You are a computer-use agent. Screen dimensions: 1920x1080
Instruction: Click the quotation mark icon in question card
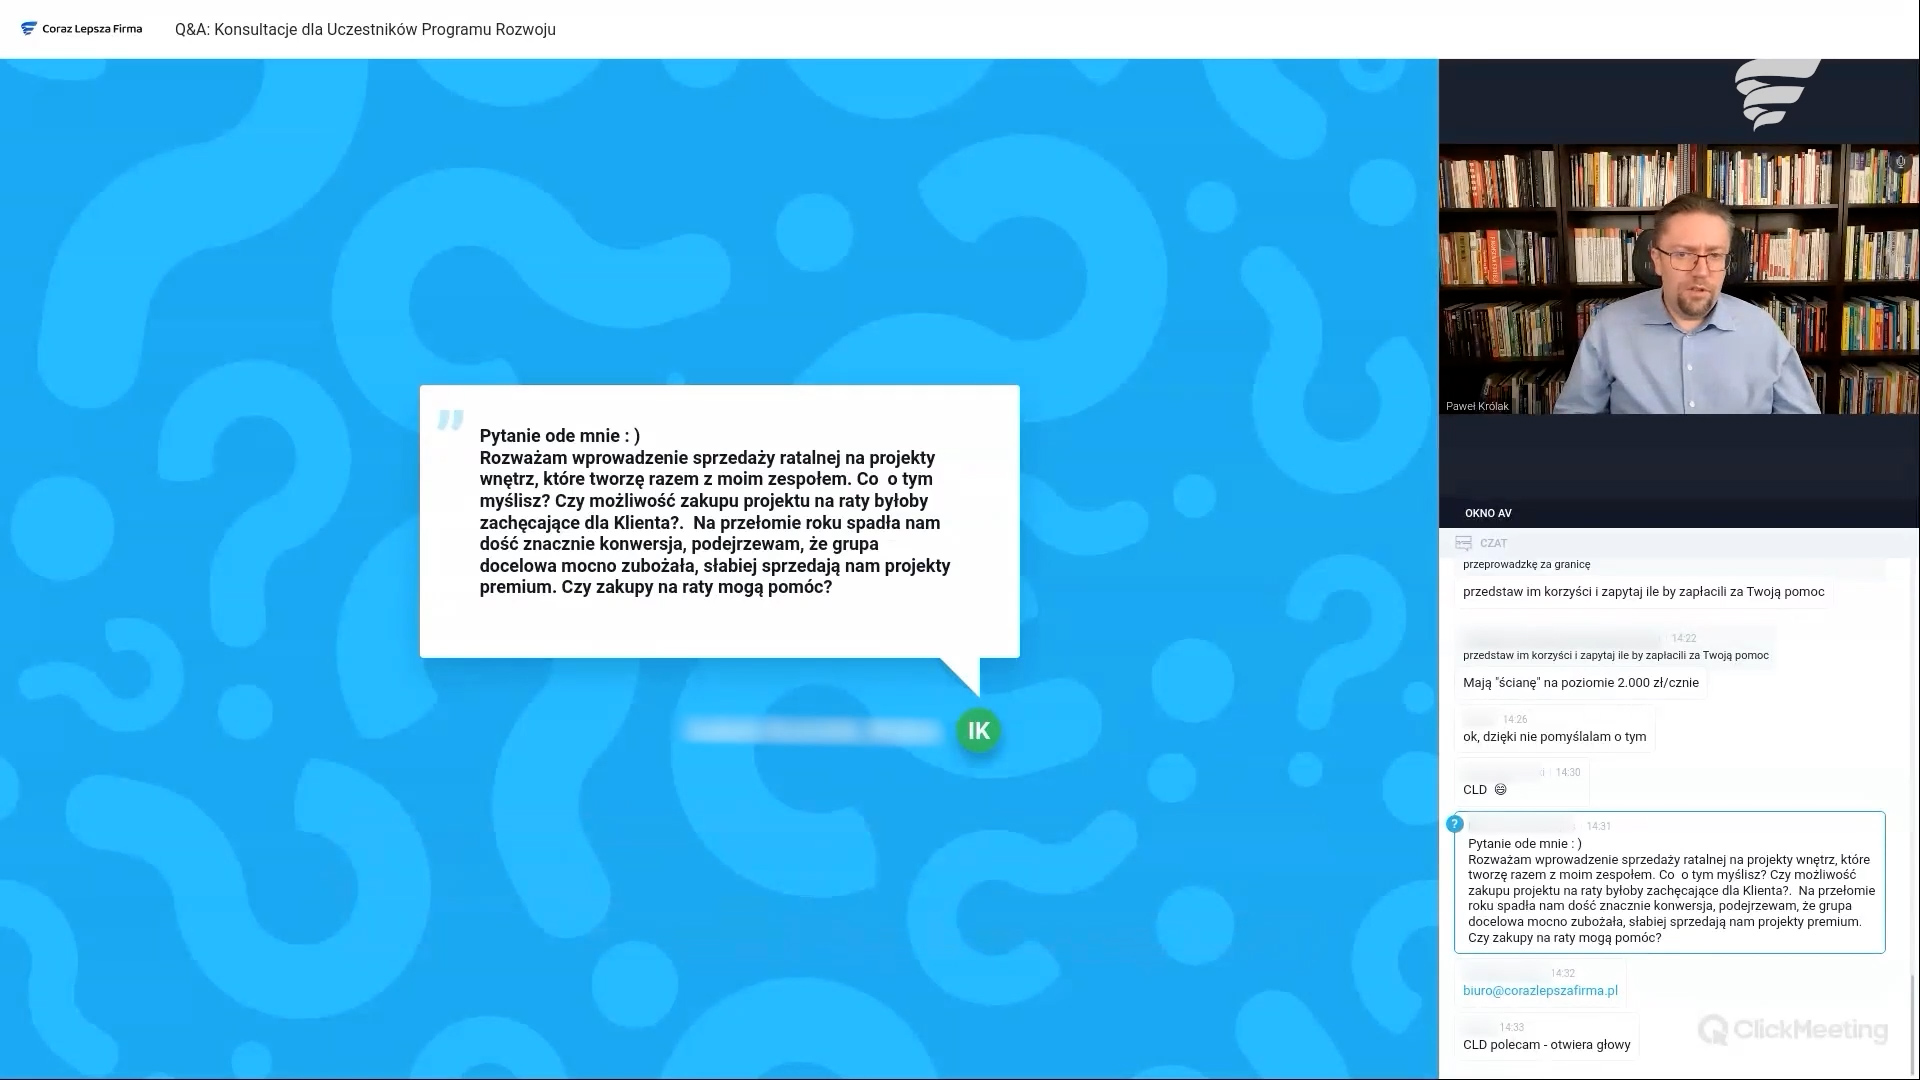click(x=450, y=420)
